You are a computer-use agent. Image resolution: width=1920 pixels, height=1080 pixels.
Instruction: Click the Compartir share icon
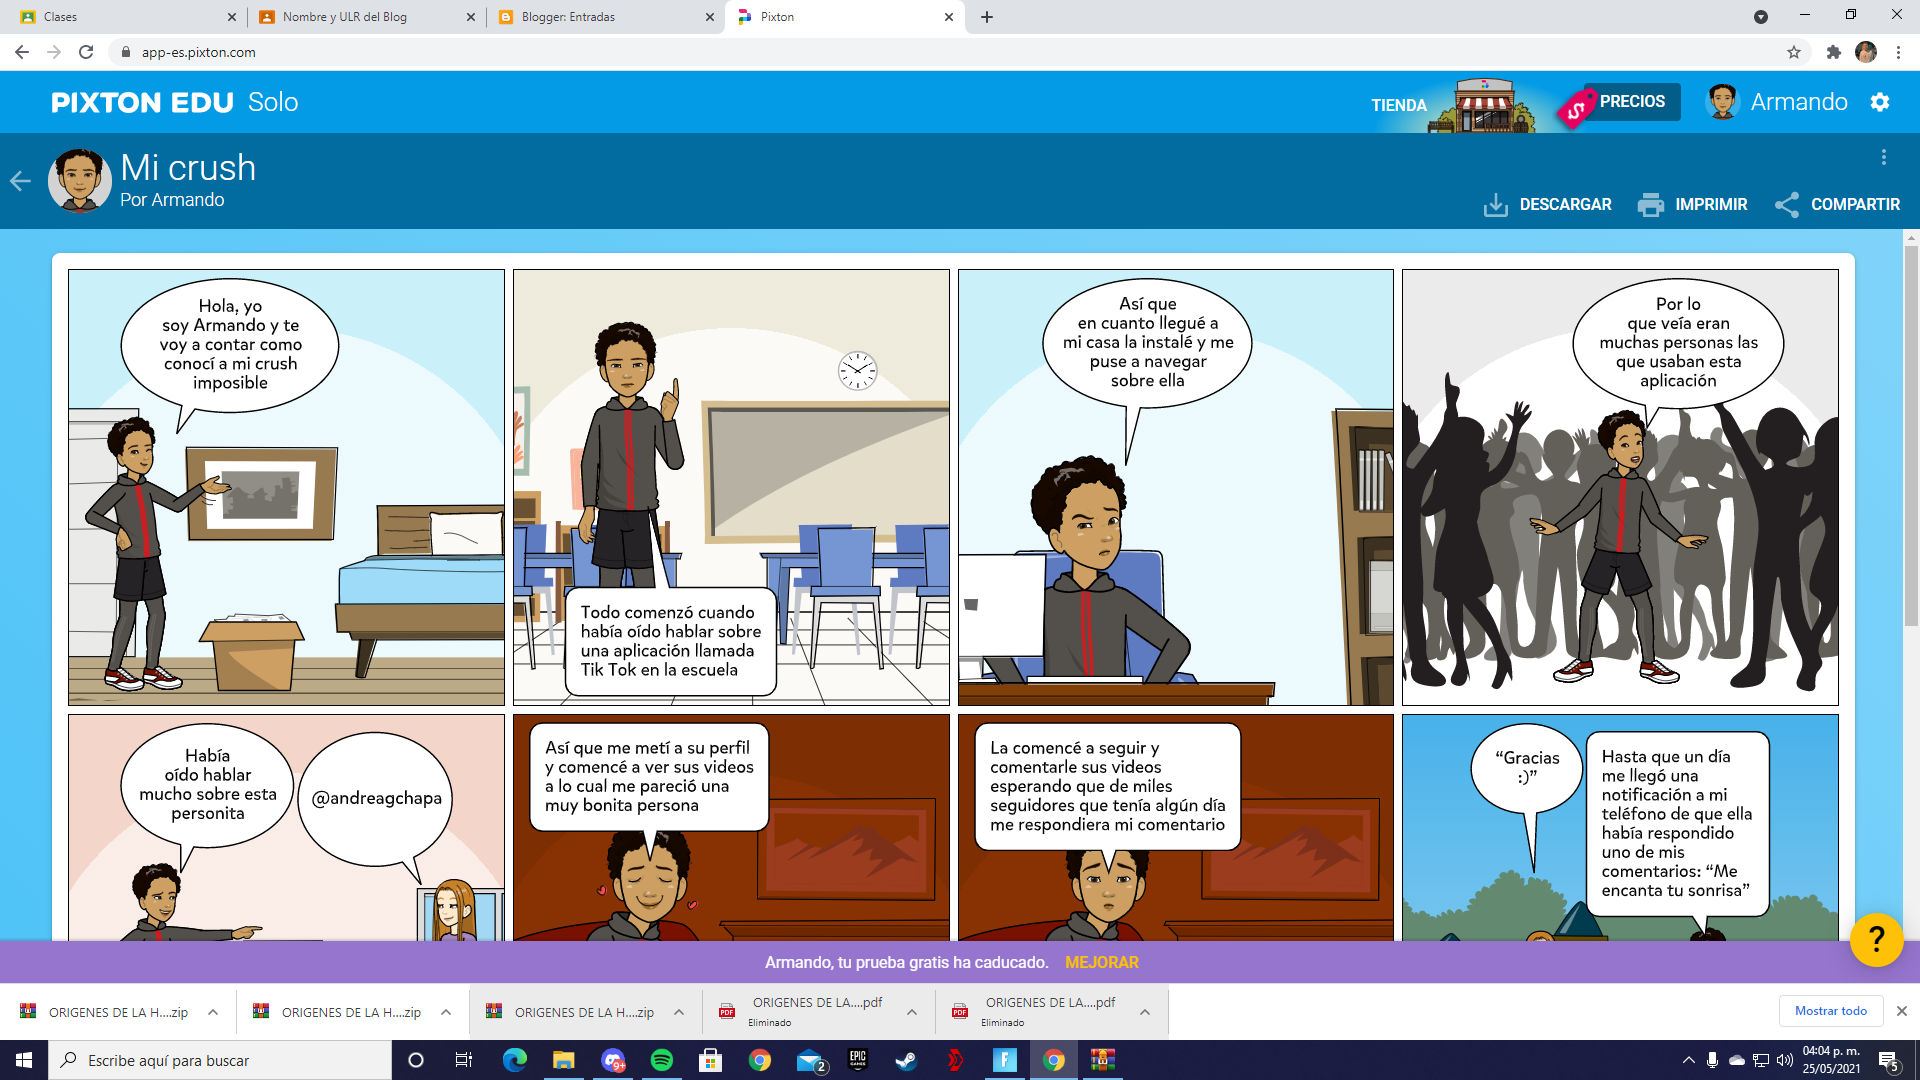point(1787,205)
